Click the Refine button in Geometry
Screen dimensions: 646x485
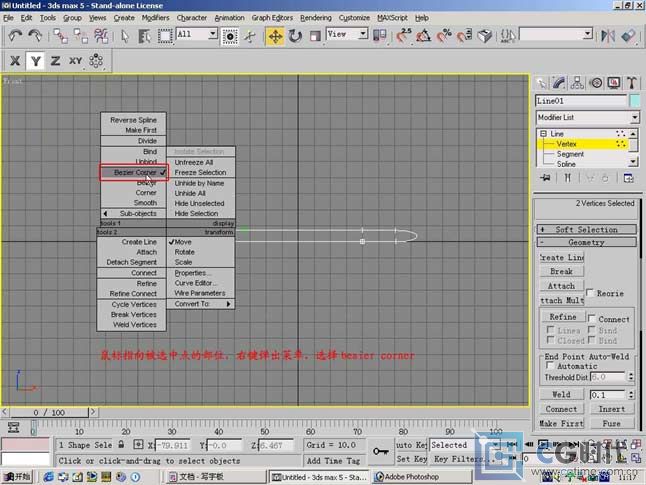click(x=563, y=316)
